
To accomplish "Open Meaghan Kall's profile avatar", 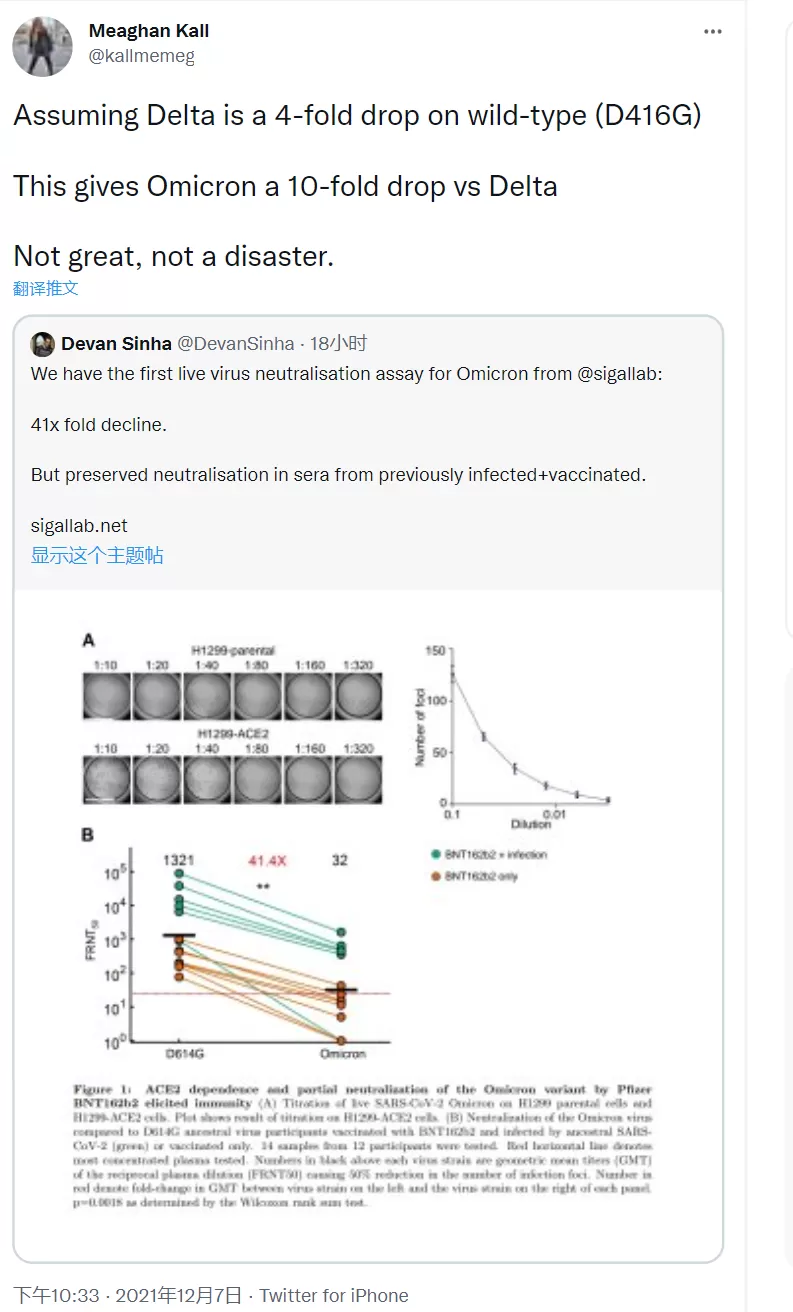I will pos(42,46).
